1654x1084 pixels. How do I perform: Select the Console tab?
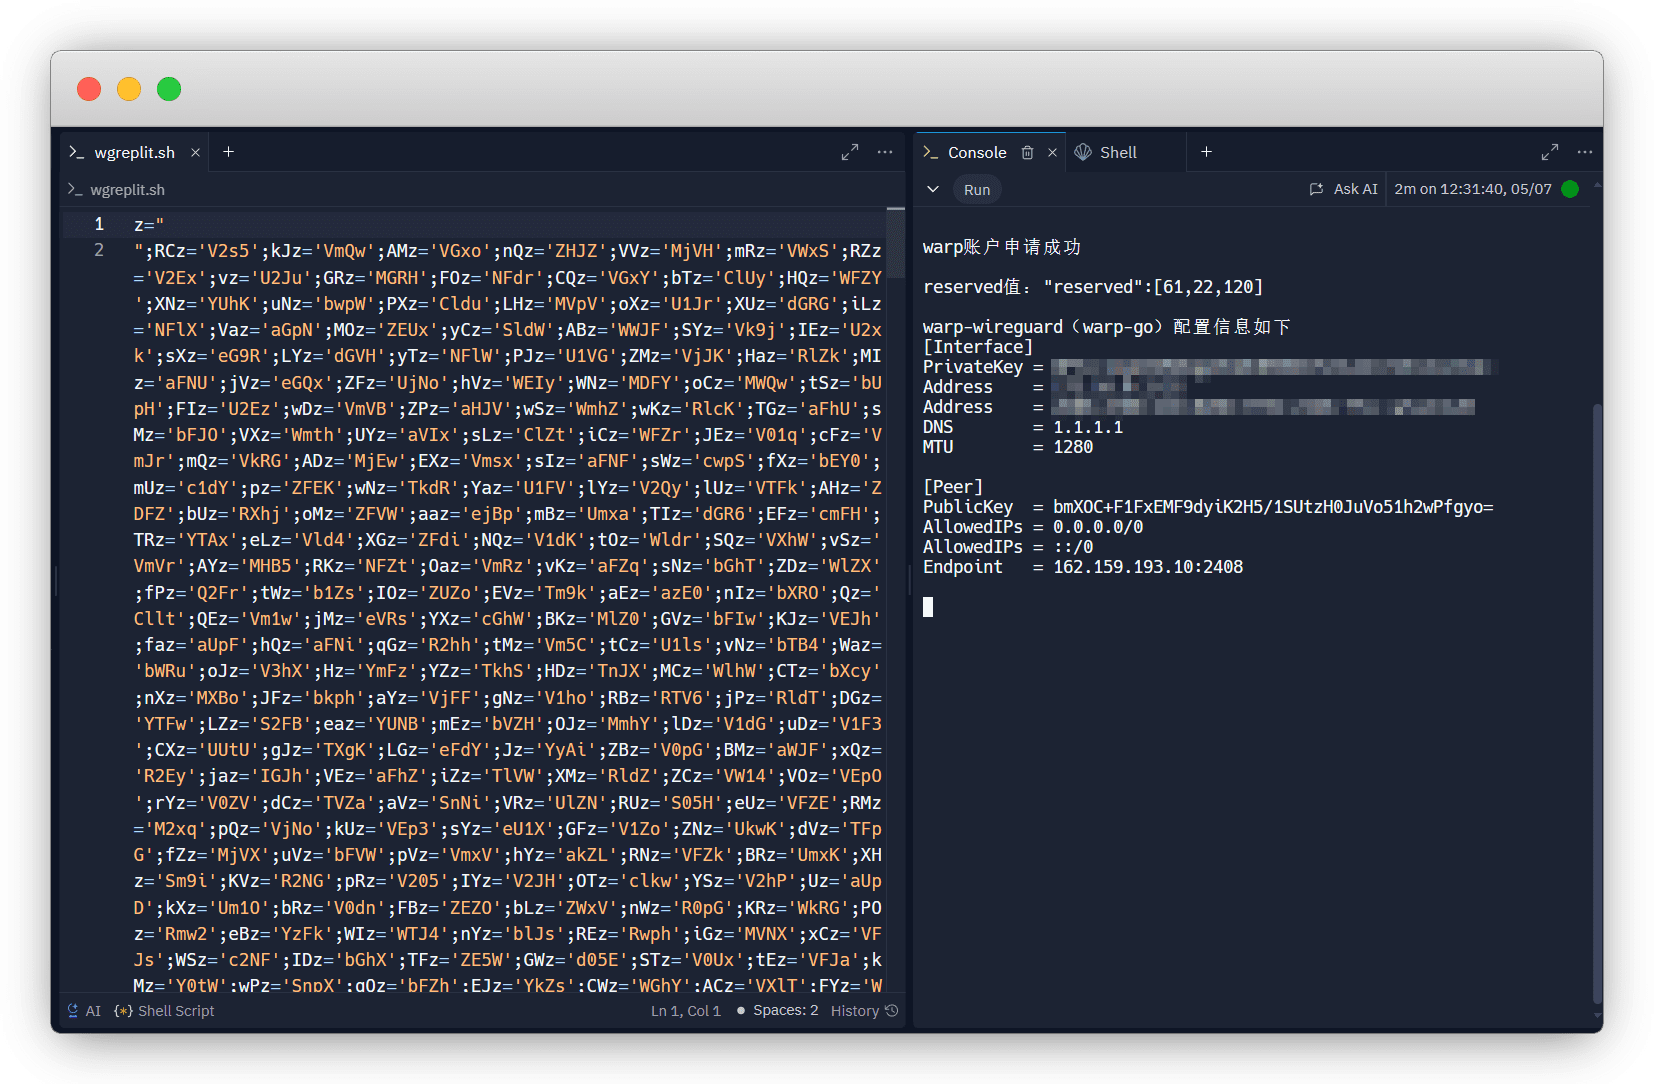tap(976, 153)
